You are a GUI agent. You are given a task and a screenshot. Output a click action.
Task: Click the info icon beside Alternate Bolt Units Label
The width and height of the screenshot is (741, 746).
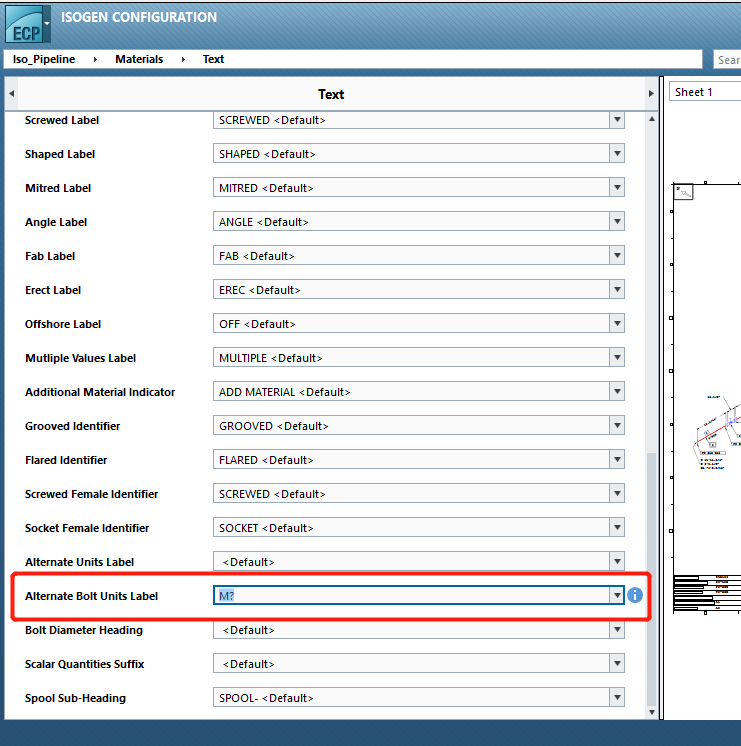pyautogui.click(x=635, y=595)
